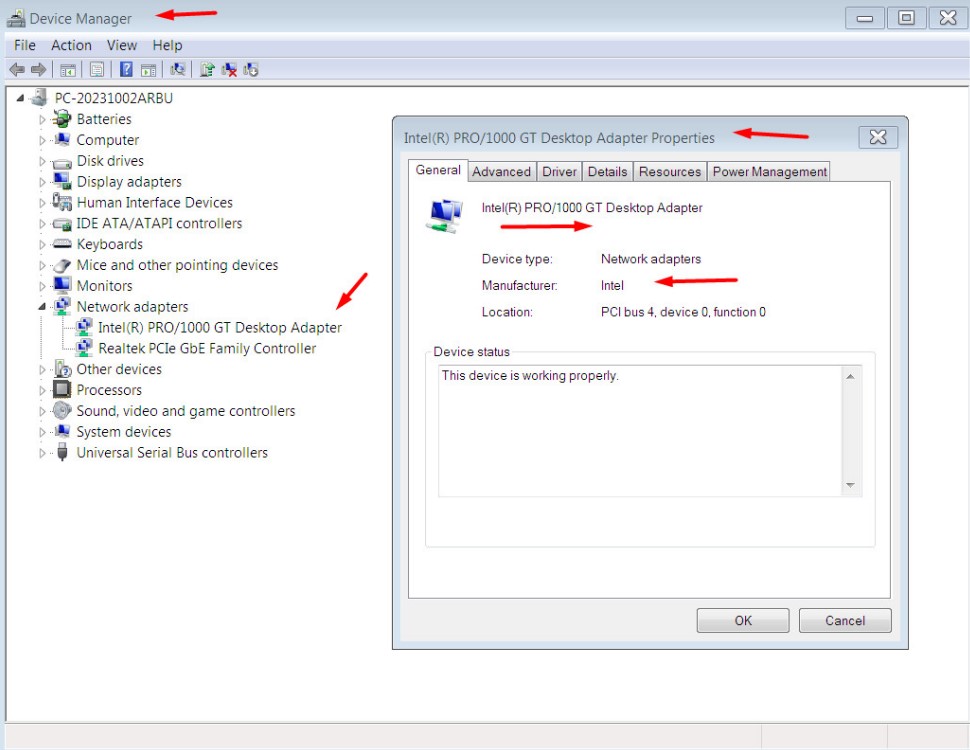Screen dimensions: 970x750
Task: Expand the Disk drives node
Action: click(42, 162)
